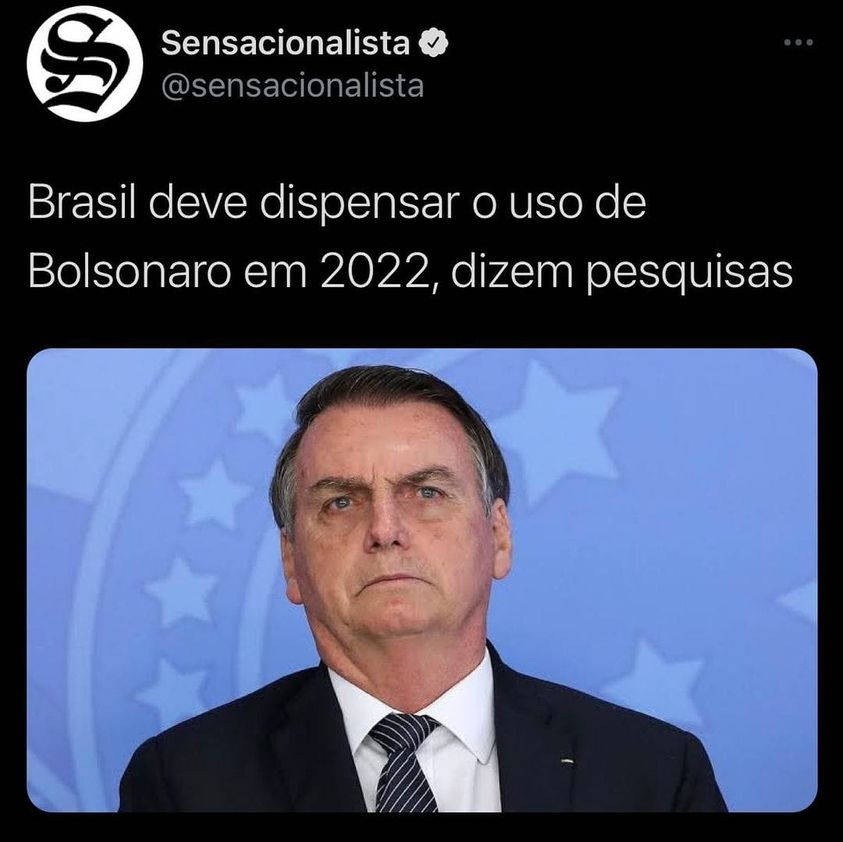Open the Sensacionalista display name link
The height and width of the screenshot is (842, 843).
[x=285, y=43]
